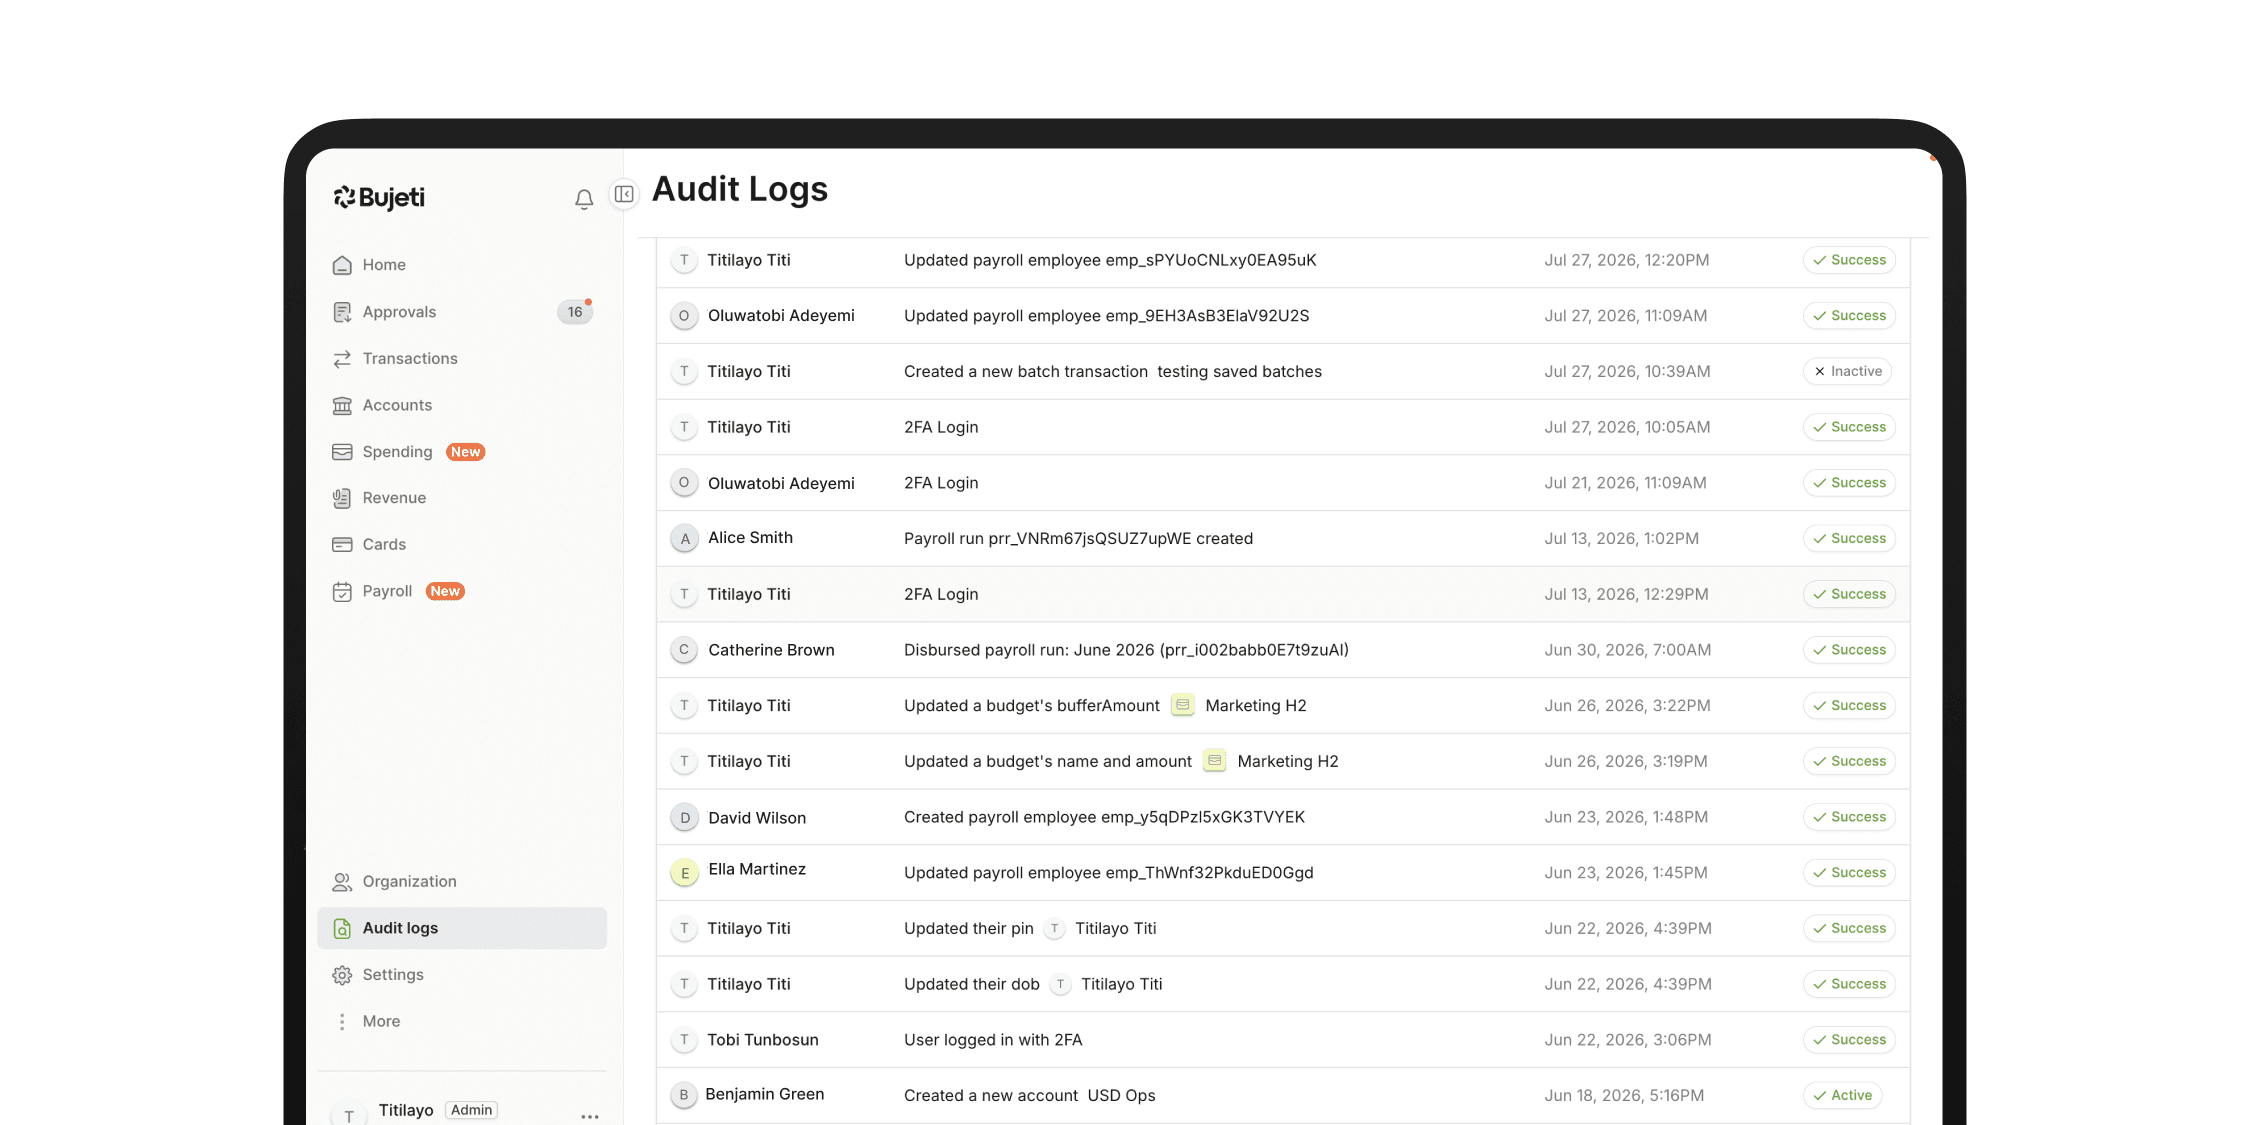This screenshot has width=2250, height=1125.
Task: Click 'Updated payroll employee emp_9EH3AsB3ElaV92U2S' entry
Action: (1106, 316)
